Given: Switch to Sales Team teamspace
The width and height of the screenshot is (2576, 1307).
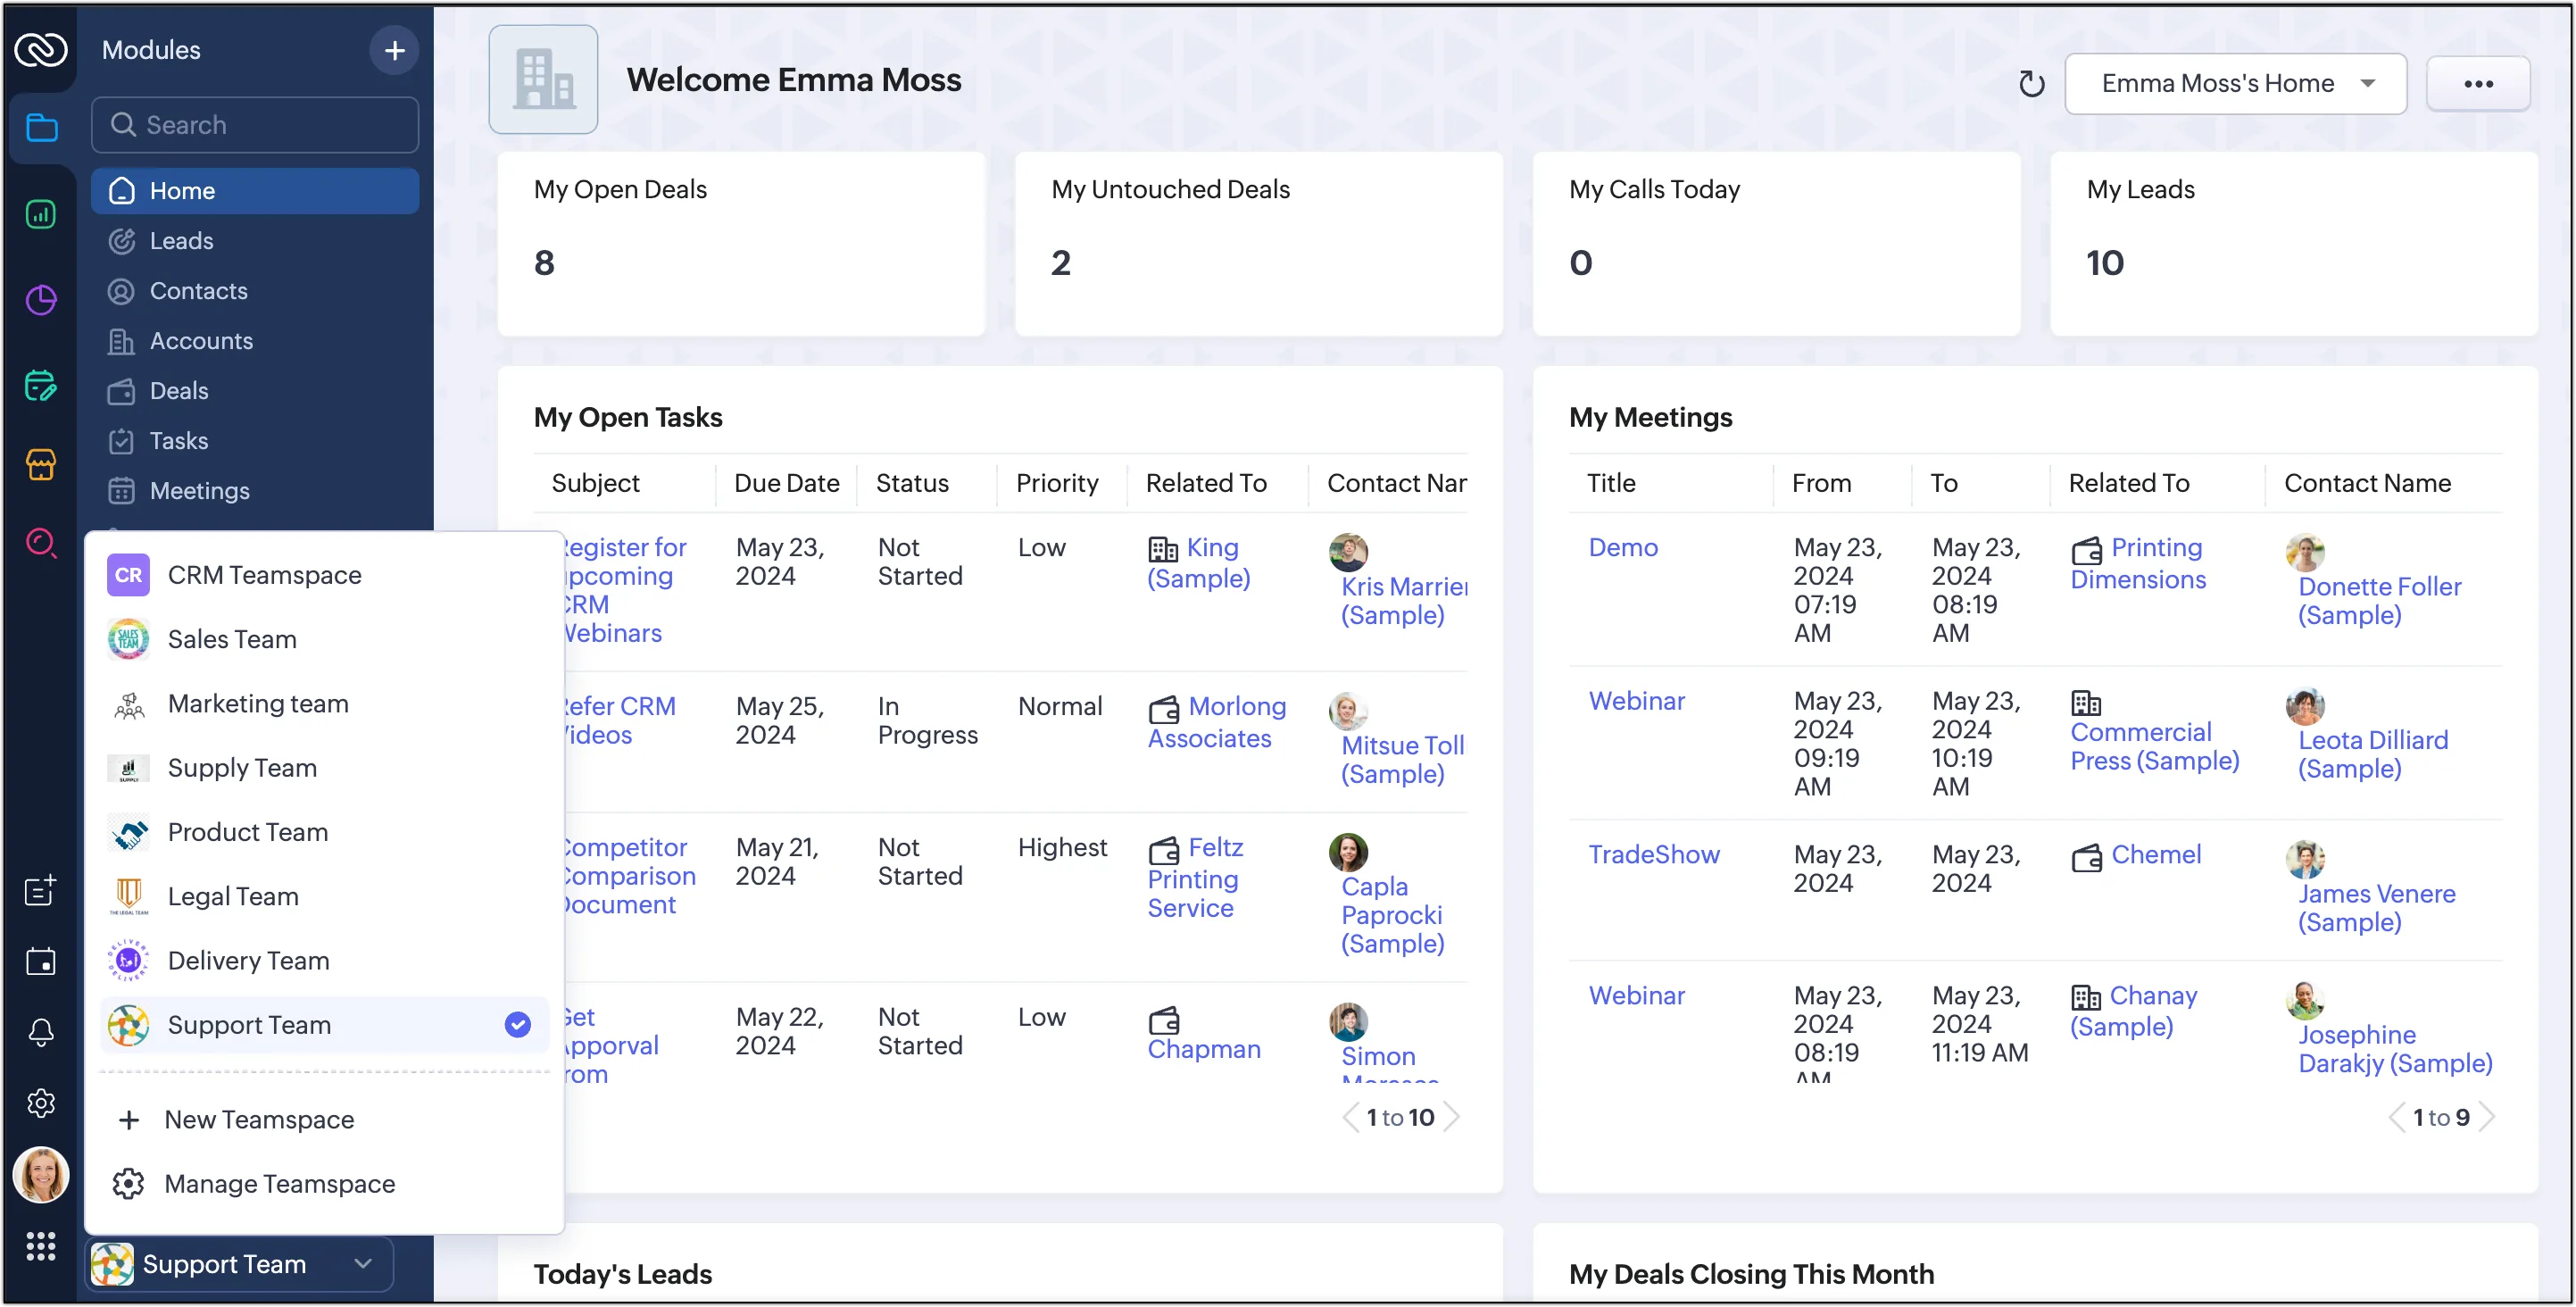Looking at the screenshot, I should coord(232,640).
